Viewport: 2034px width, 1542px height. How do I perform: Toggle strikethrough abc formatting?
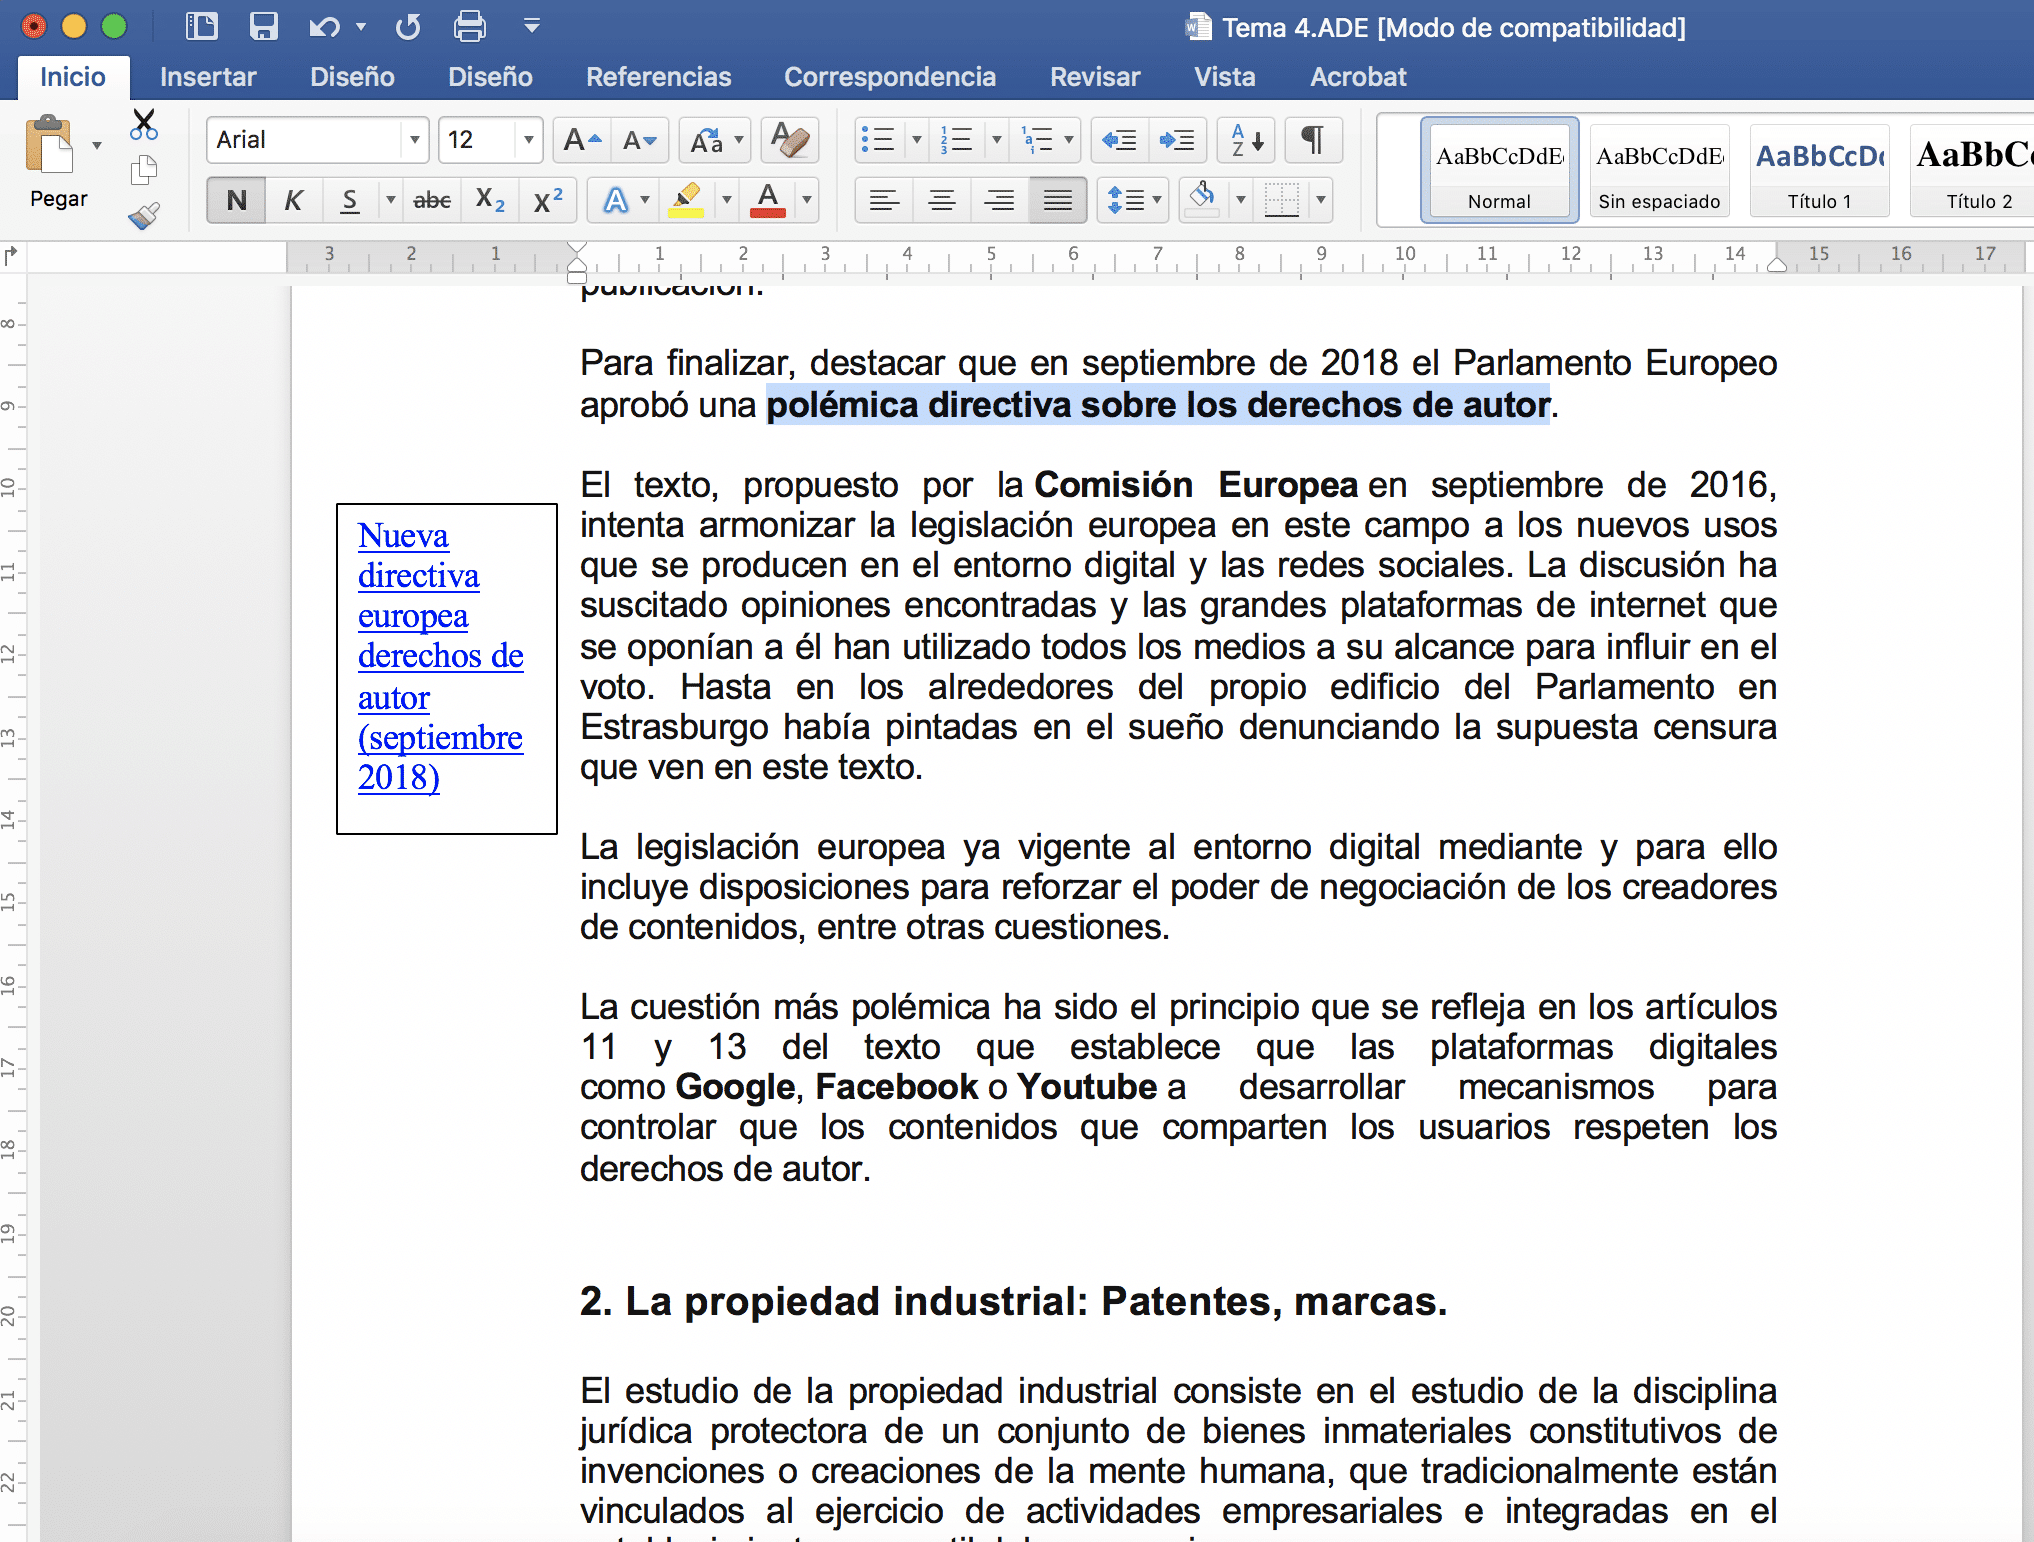click(x=432, y=201)
